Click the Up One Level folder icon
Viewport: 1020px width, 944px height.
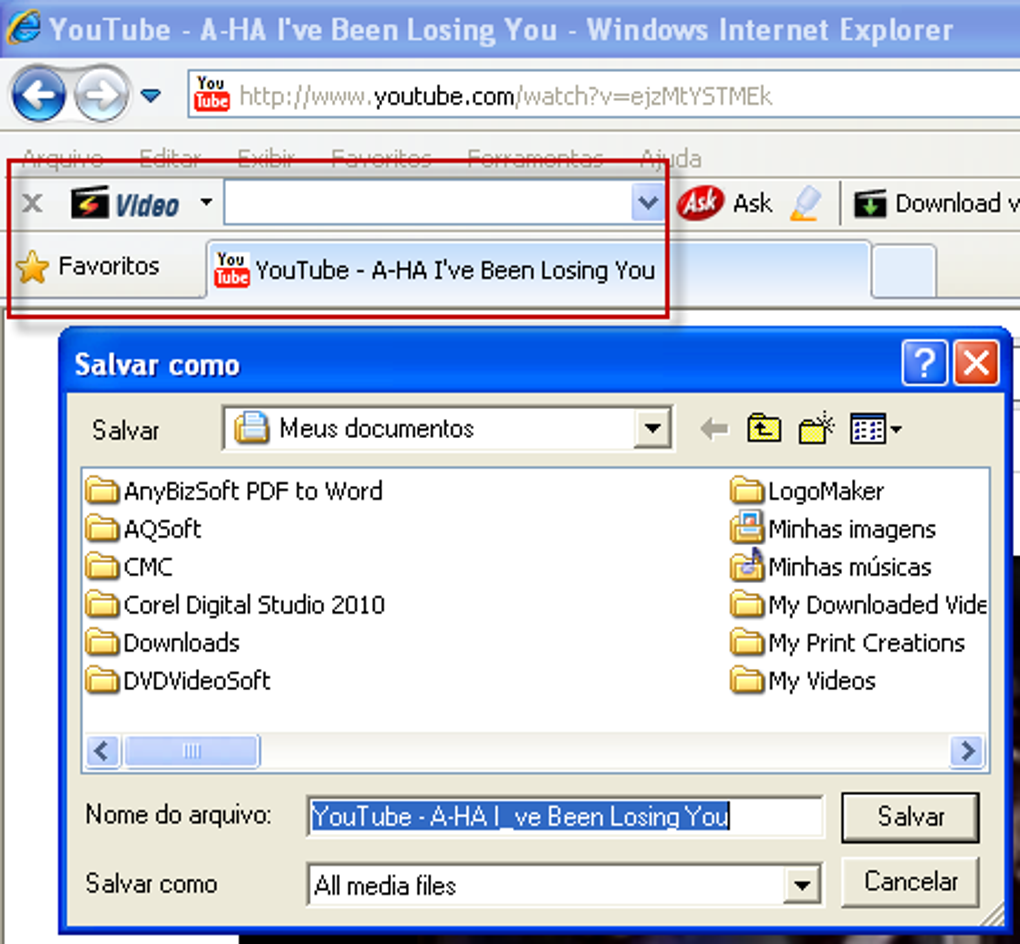[764, 429]
